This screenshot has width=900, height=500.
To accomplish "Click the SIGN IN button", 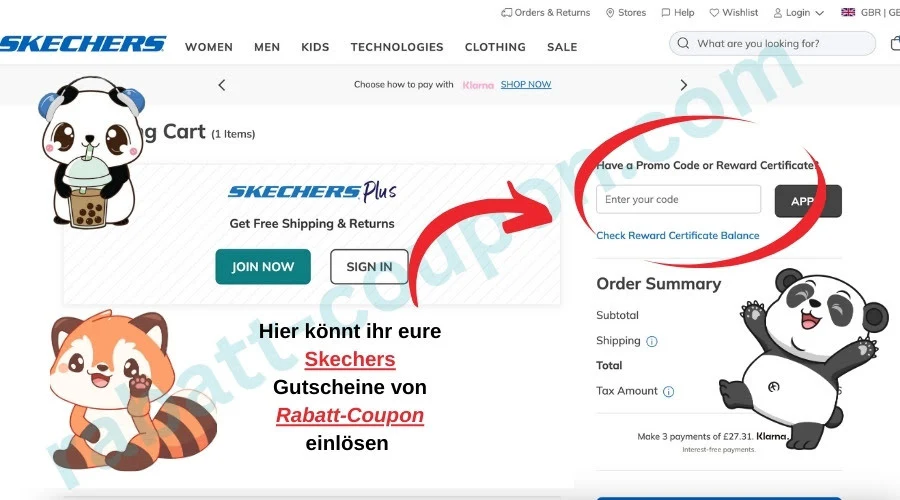I will [369, 266].
